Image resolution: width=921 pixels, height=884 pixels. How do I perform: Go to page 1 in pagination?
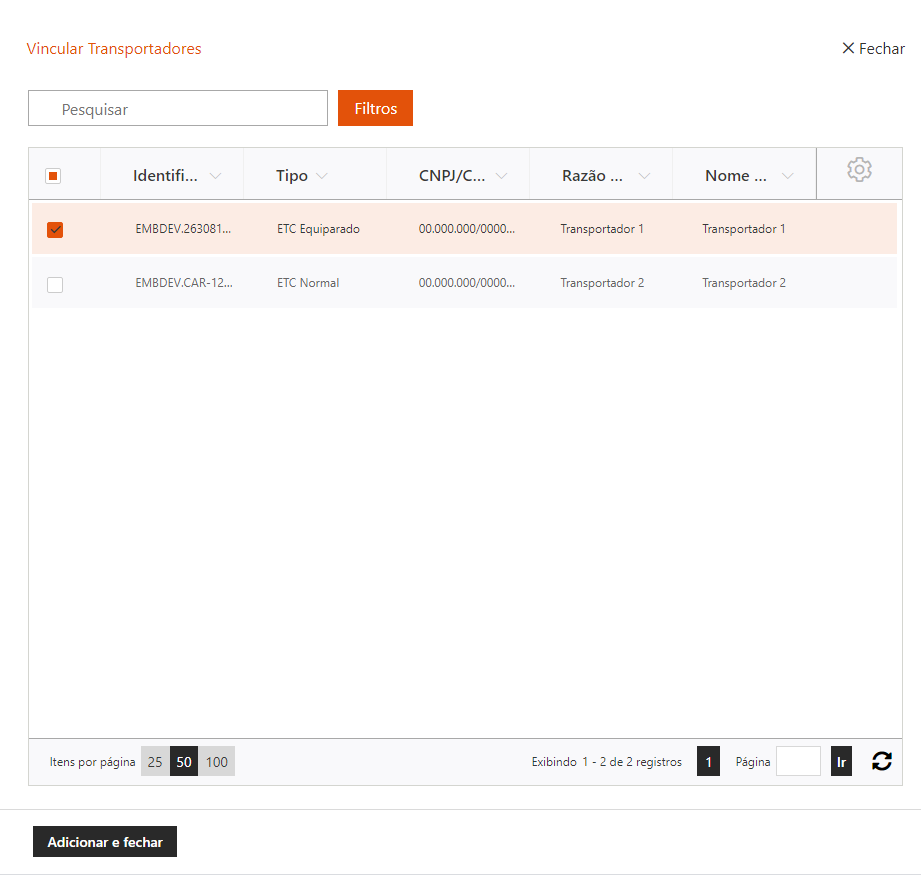708,762
